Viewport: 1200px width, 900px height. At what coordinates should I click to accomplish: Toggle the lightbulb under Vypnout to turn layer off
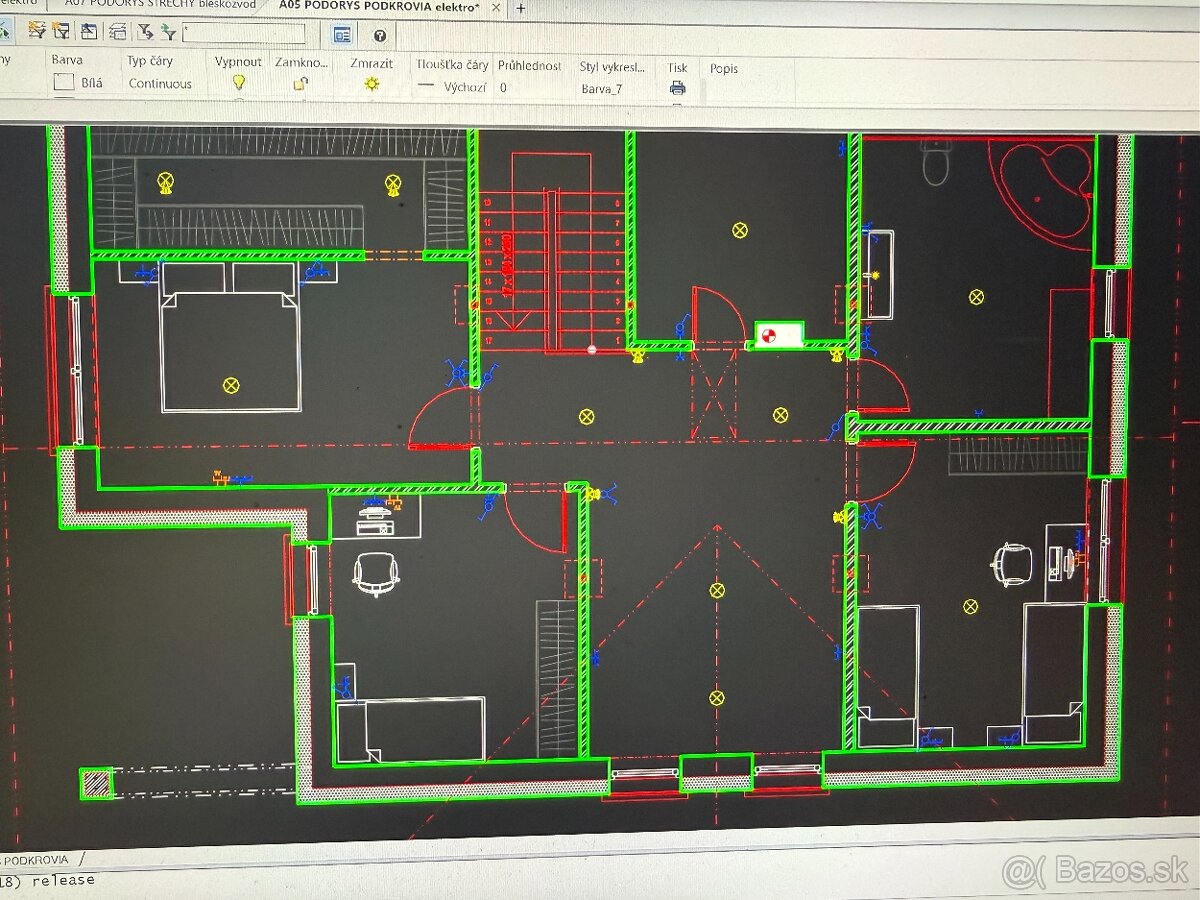click(x=238, y=84)
